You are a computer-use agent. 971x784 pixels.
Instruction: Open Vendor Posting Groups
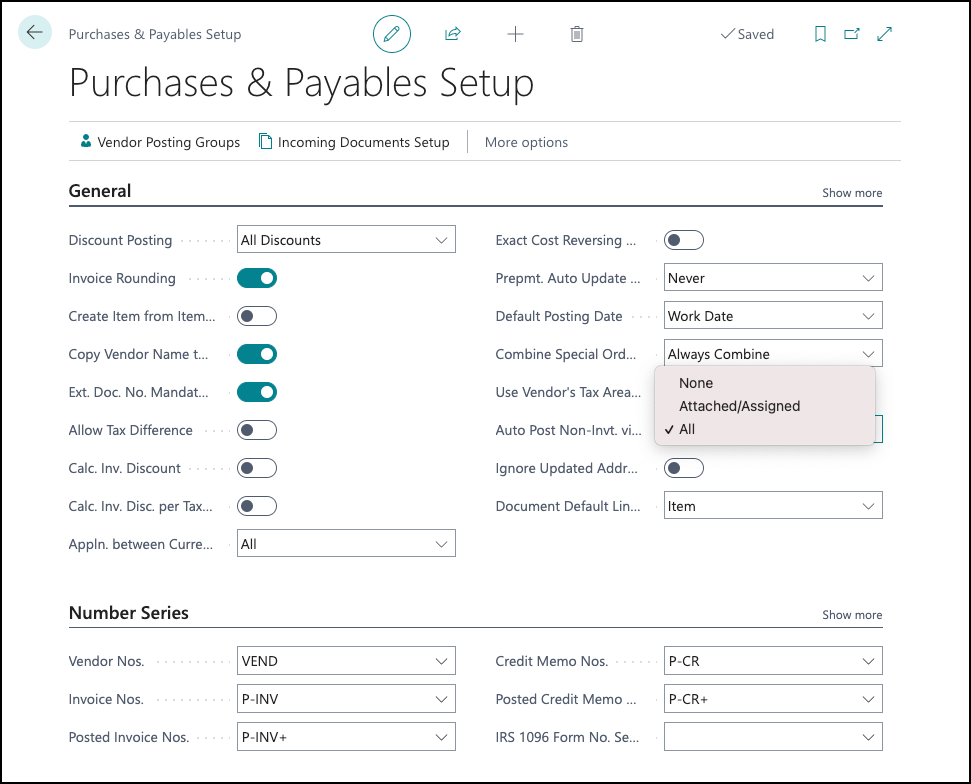pos(160,142)
